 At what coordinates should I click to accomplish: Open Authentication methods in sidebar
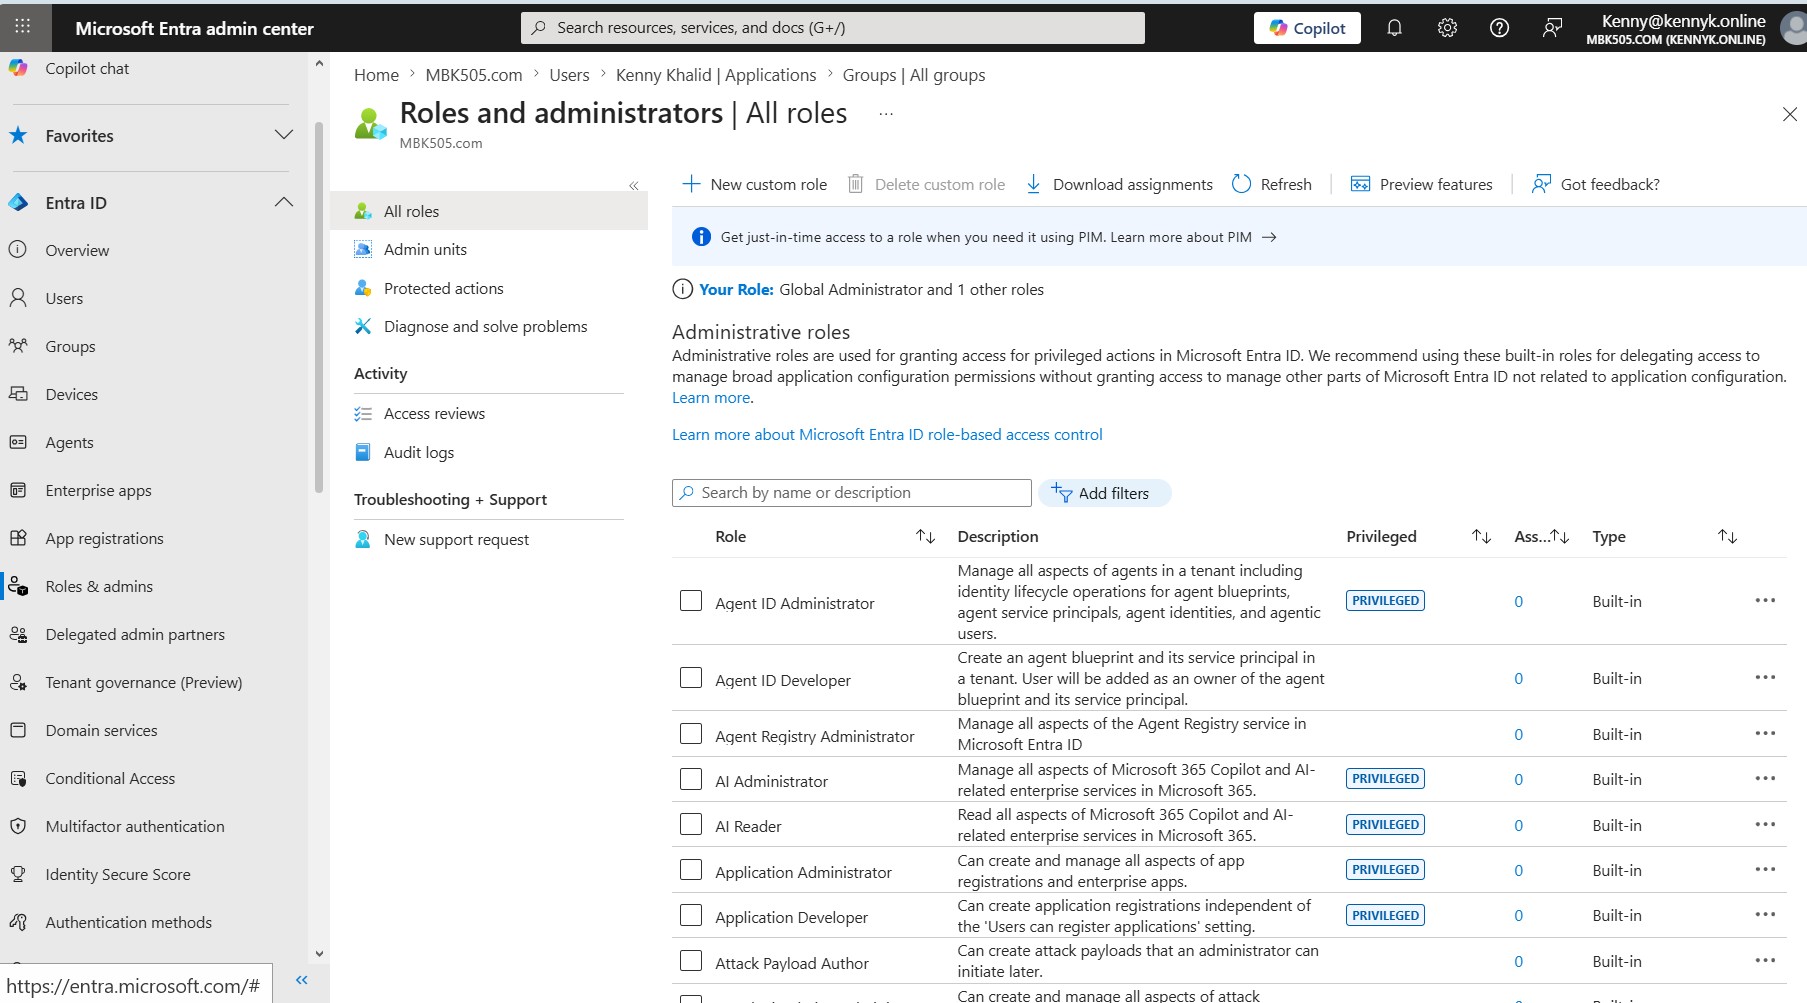(x=128, y=922)
